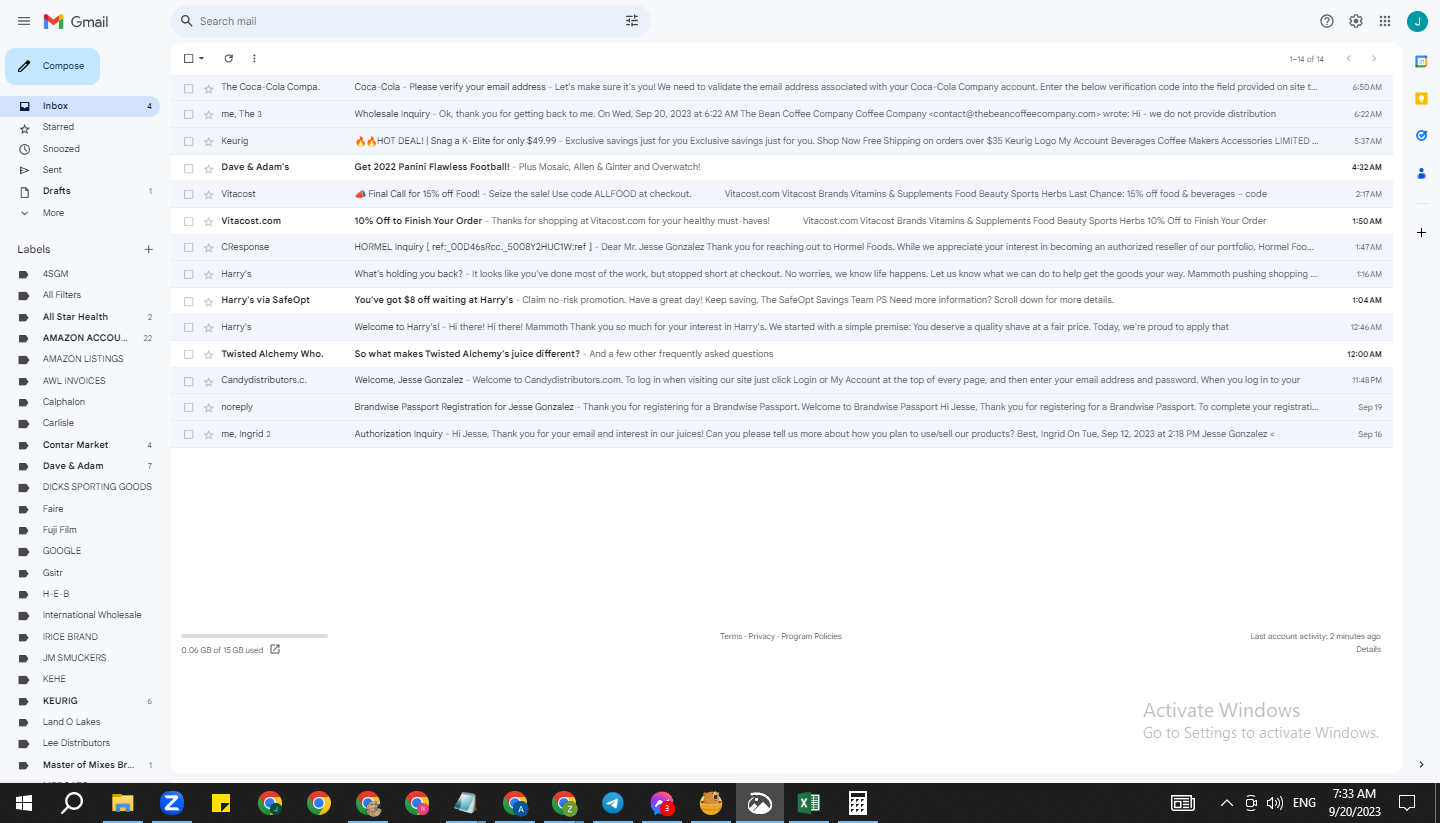Hide the right side panel chevron

tap(1421, 765)
